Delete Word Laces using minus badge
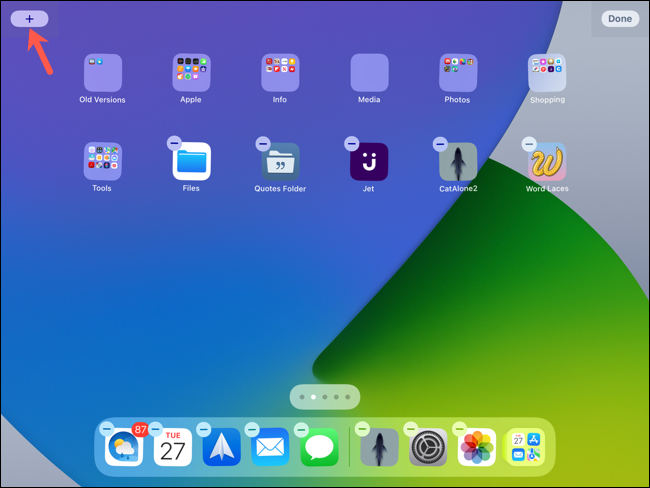 tap(529, 144)
